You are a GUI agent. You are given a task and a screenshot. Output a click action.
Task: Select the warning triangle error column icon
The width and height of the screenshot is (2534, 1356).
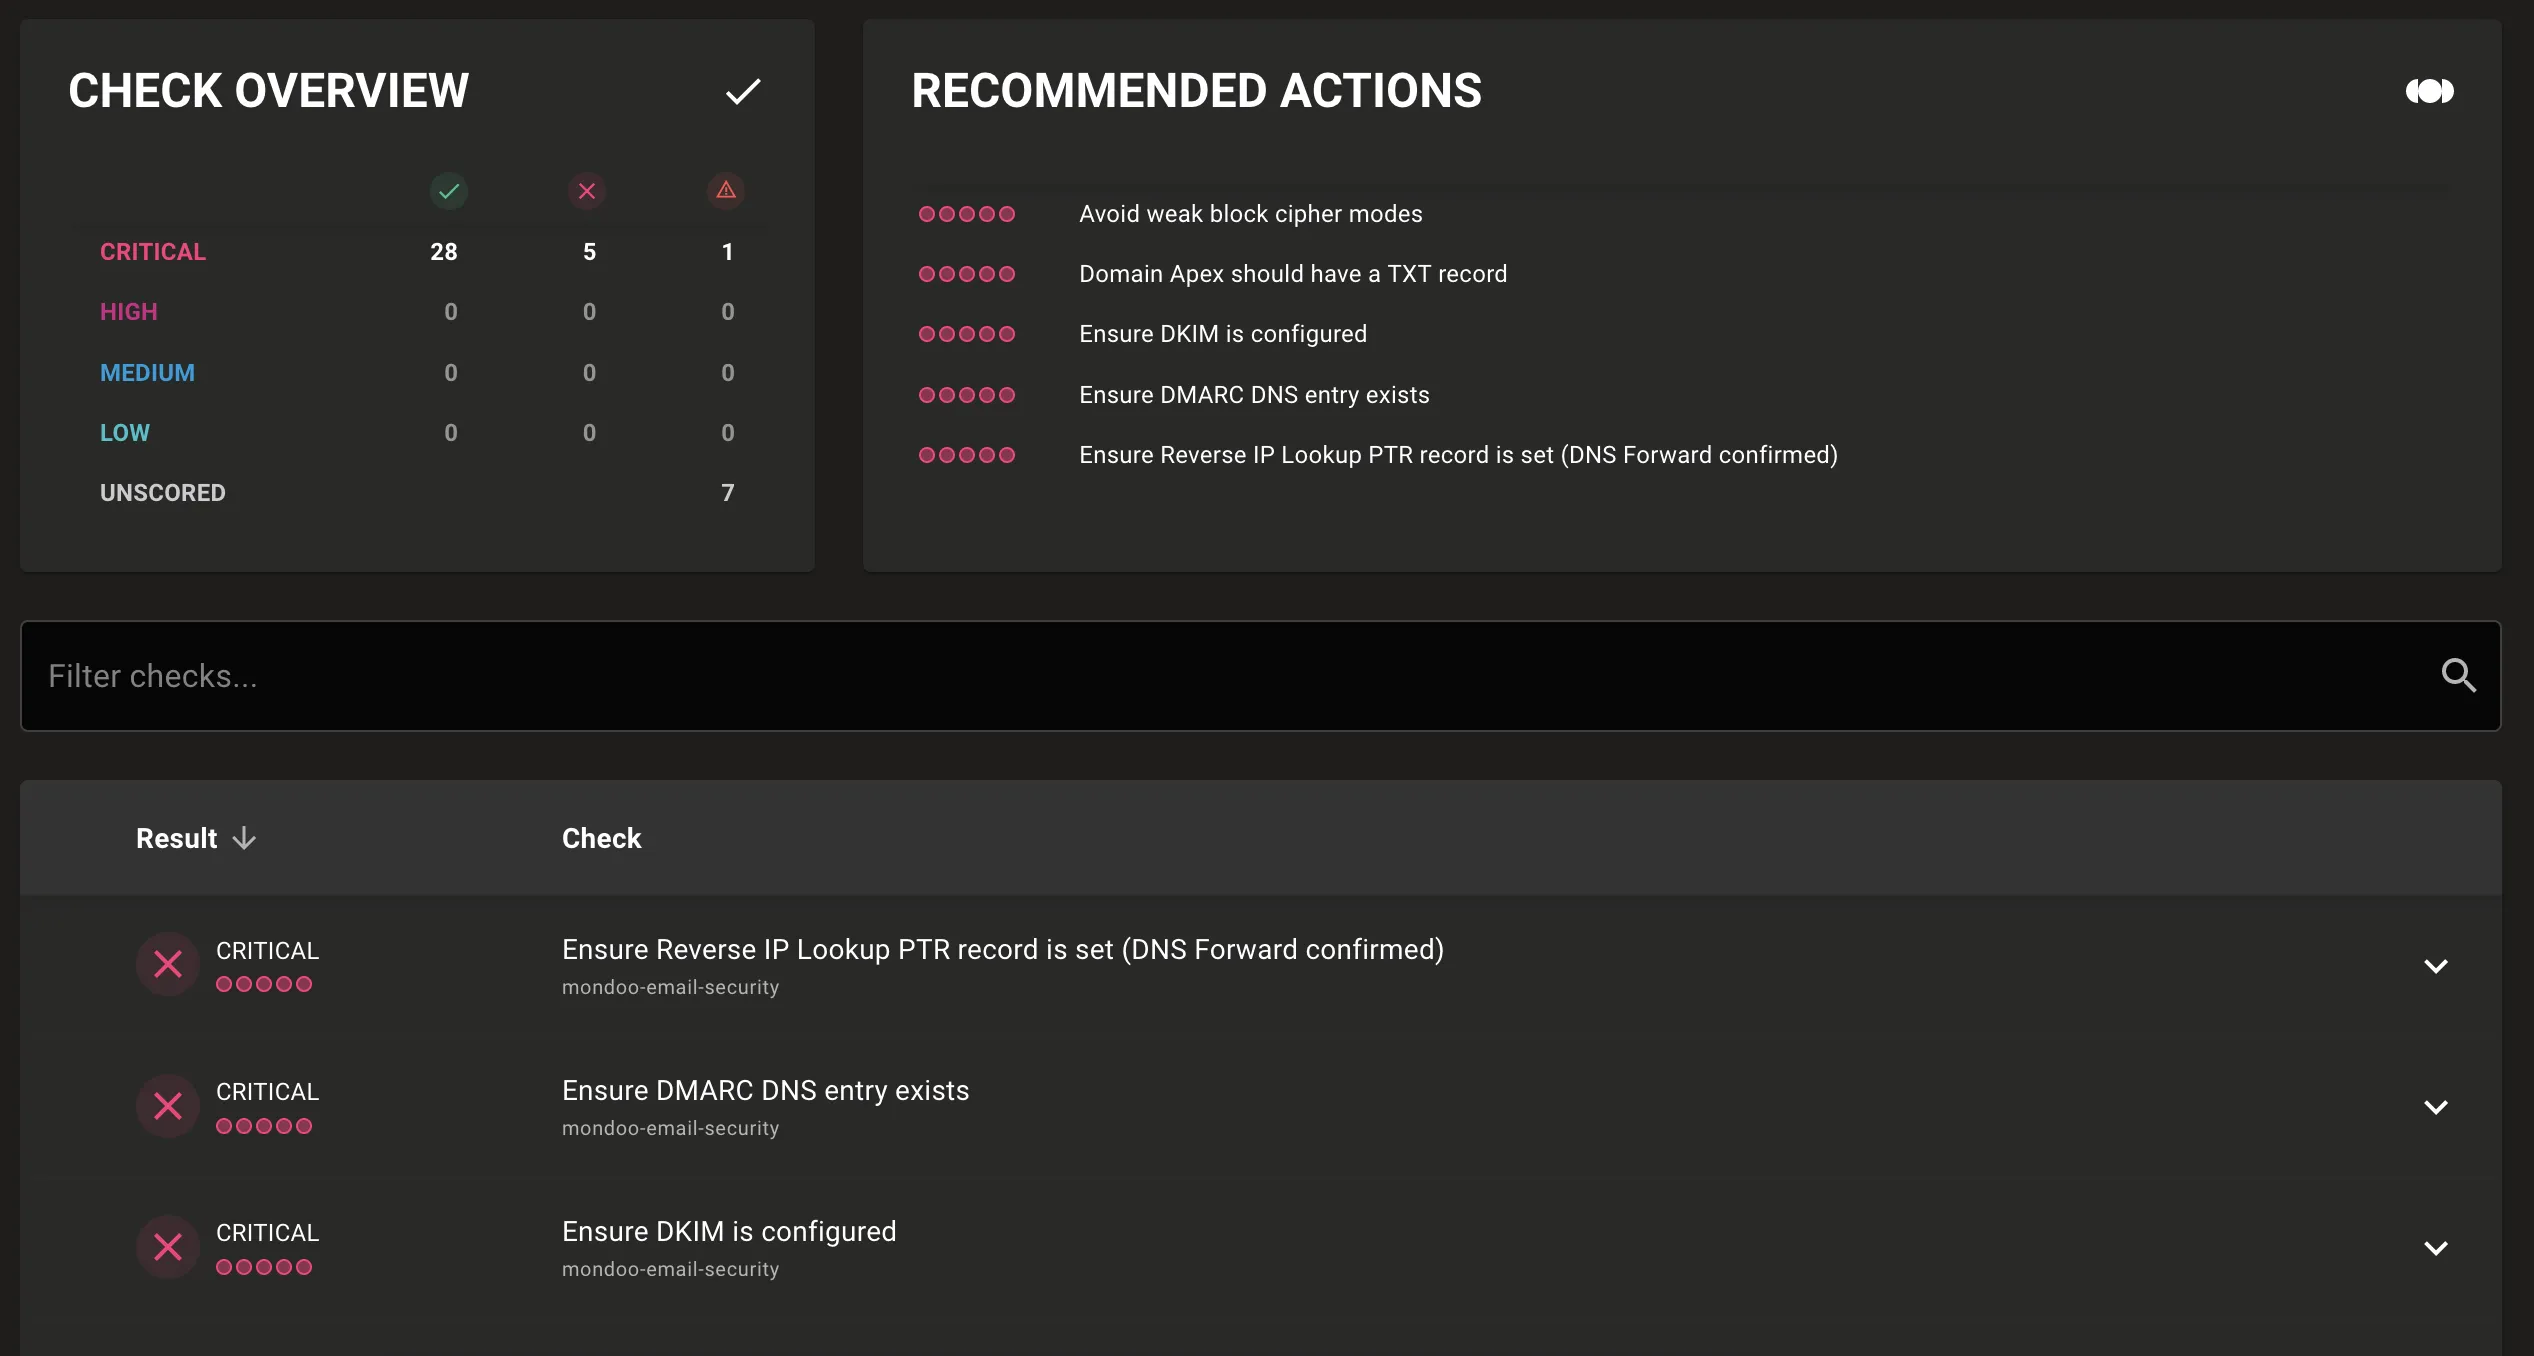click(726, 191)
